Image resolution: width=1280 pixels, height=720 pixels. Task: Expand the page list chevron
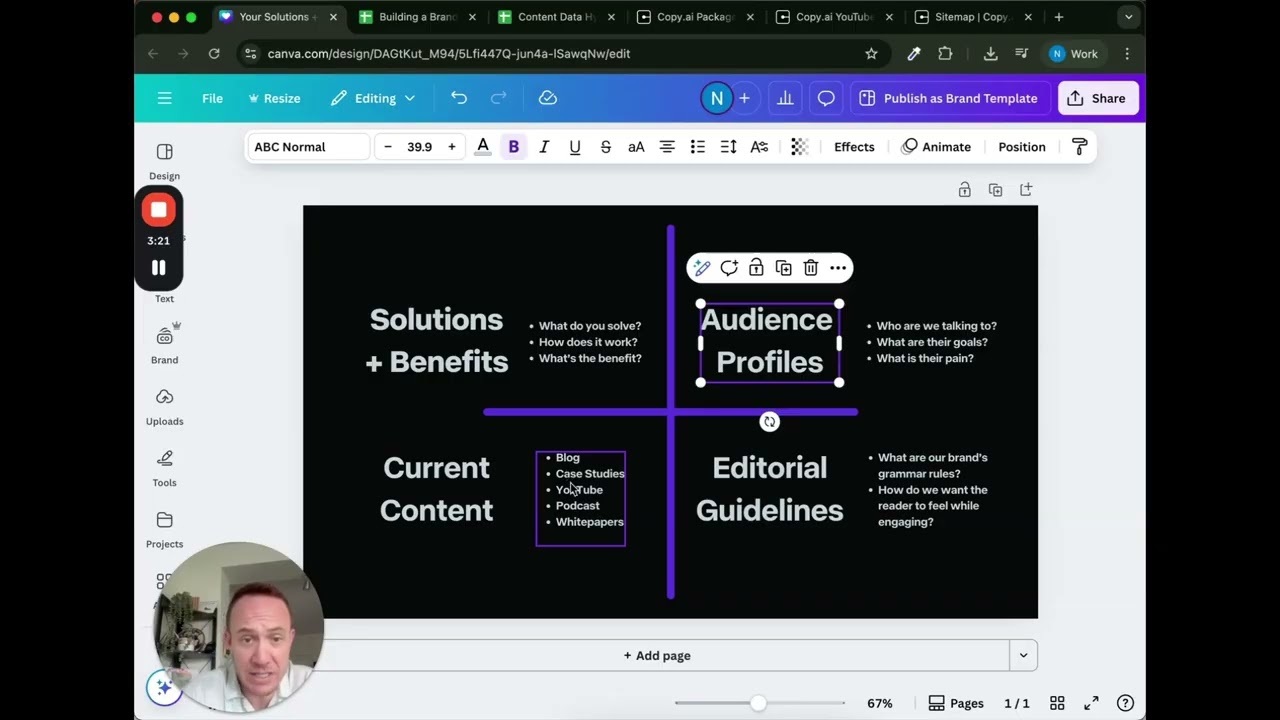[x=1023, y=656]
